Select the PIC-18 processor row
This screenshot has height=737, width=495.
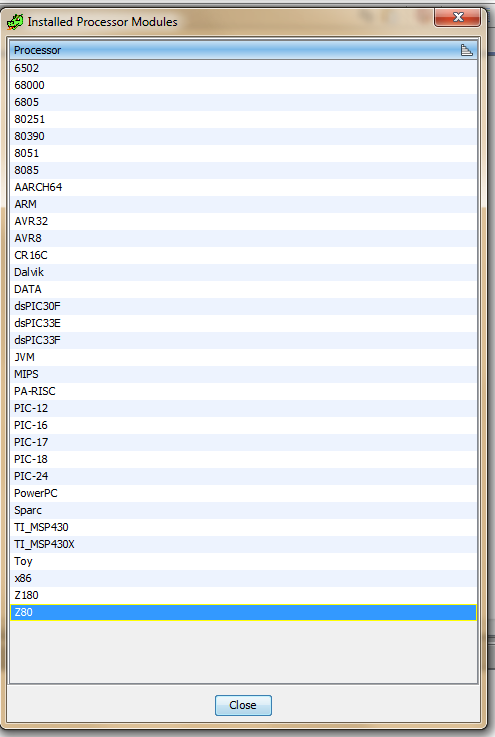tap(243, 459)
